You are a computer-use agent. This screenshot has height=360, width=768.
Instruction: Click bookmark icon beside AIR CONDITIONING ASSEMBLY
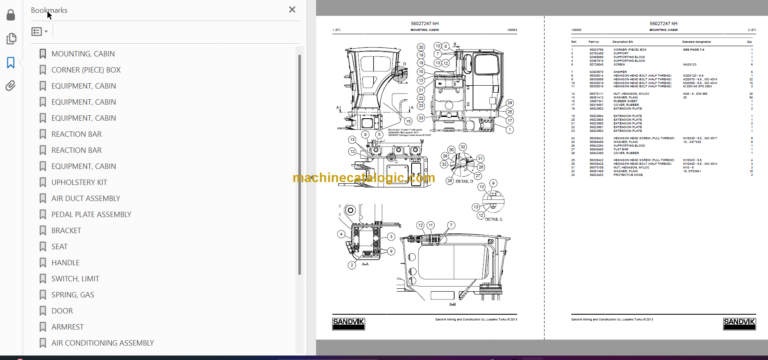point(43,343)
